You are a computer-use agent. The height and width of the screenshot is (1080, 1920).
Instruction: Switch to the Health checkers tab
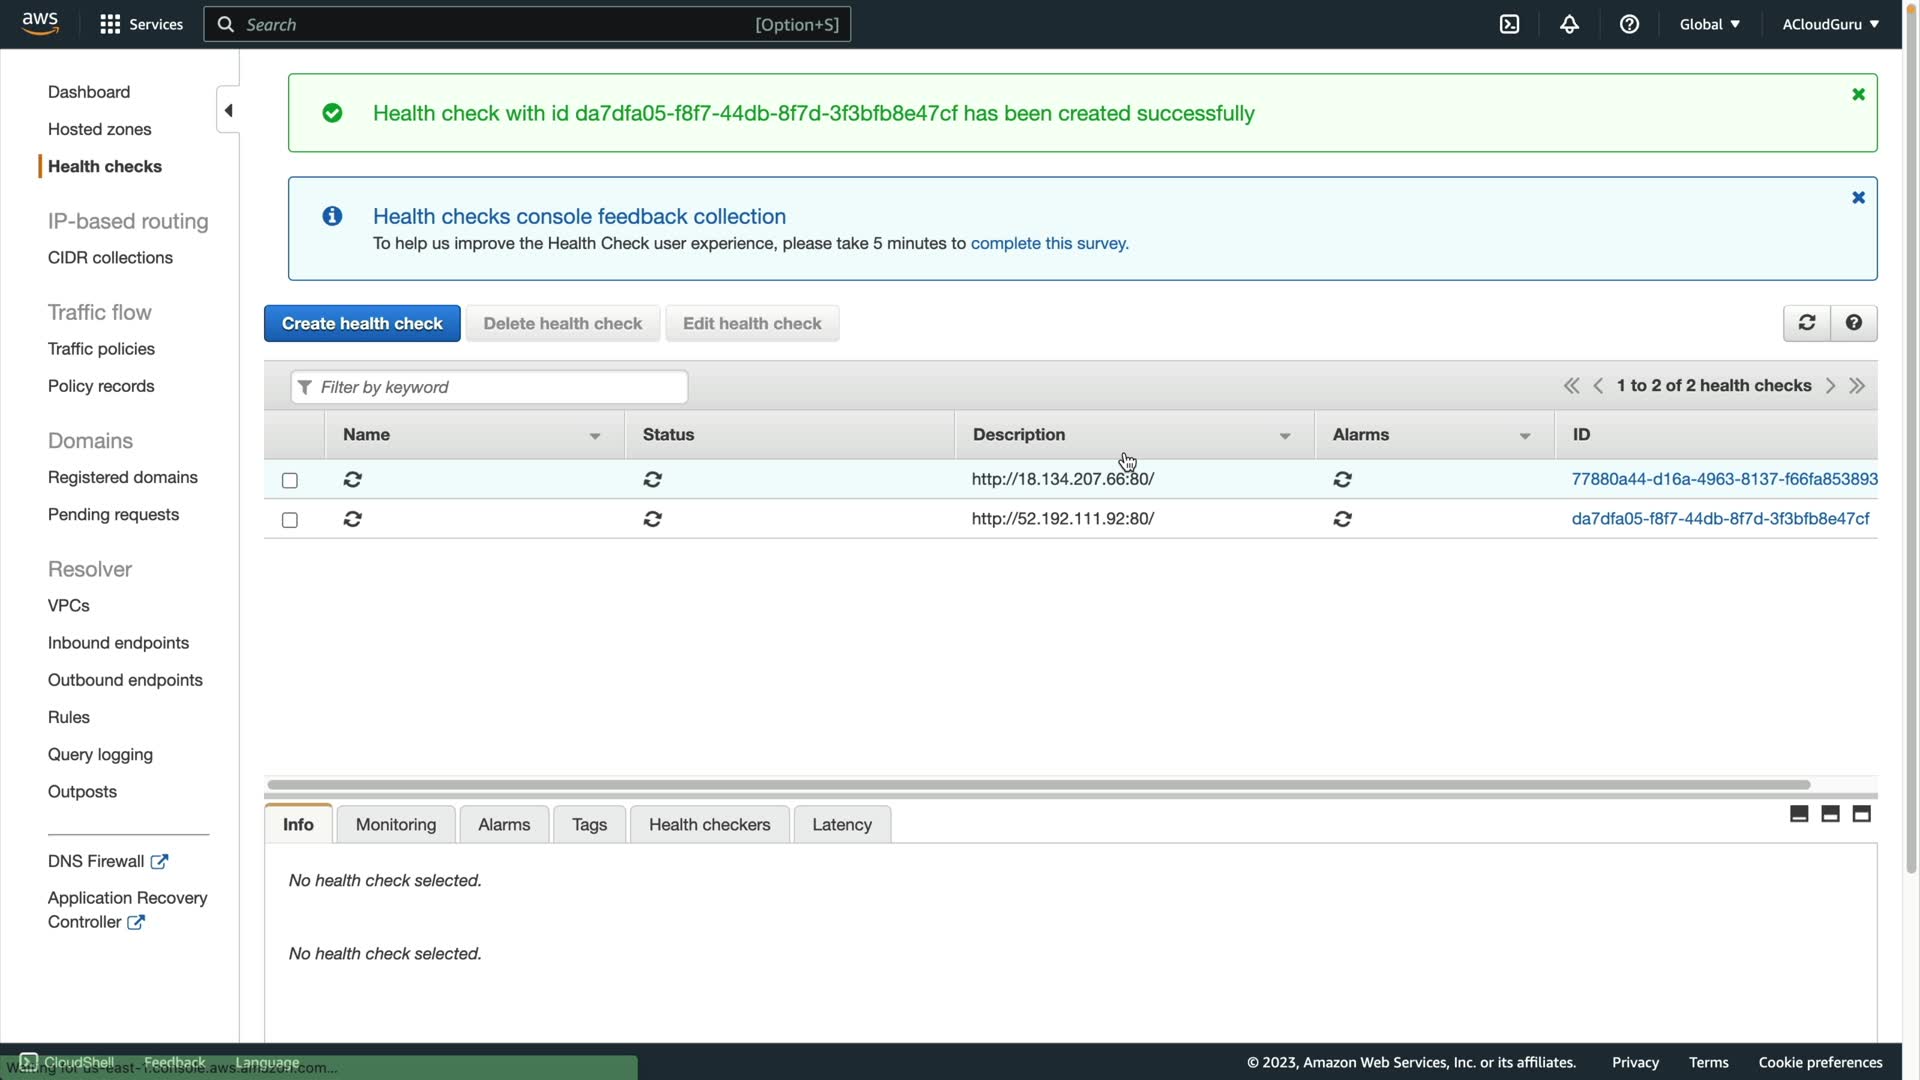709,825
